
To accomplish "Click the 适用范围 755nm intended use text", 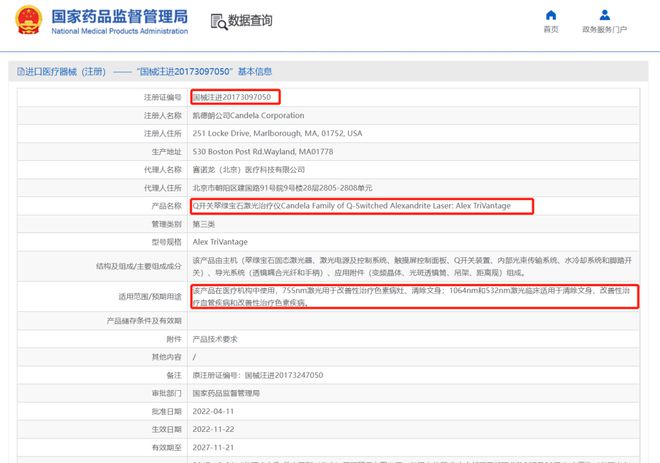I will [411, 296].
